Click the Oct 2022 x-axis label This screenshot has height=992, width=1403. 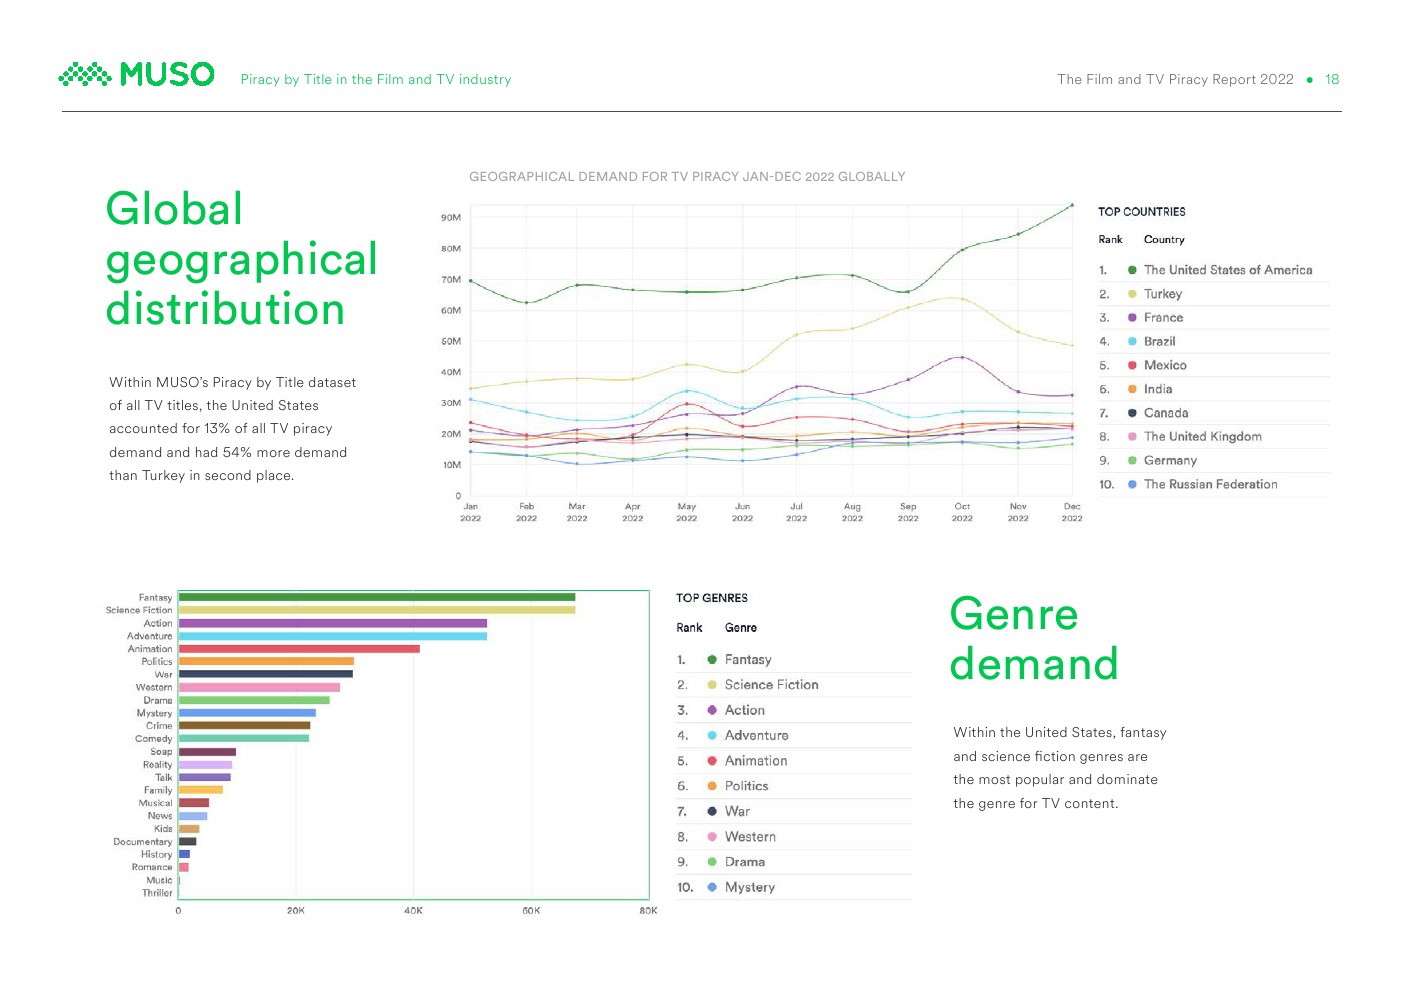pyautogui.click(x=962, y=512)
